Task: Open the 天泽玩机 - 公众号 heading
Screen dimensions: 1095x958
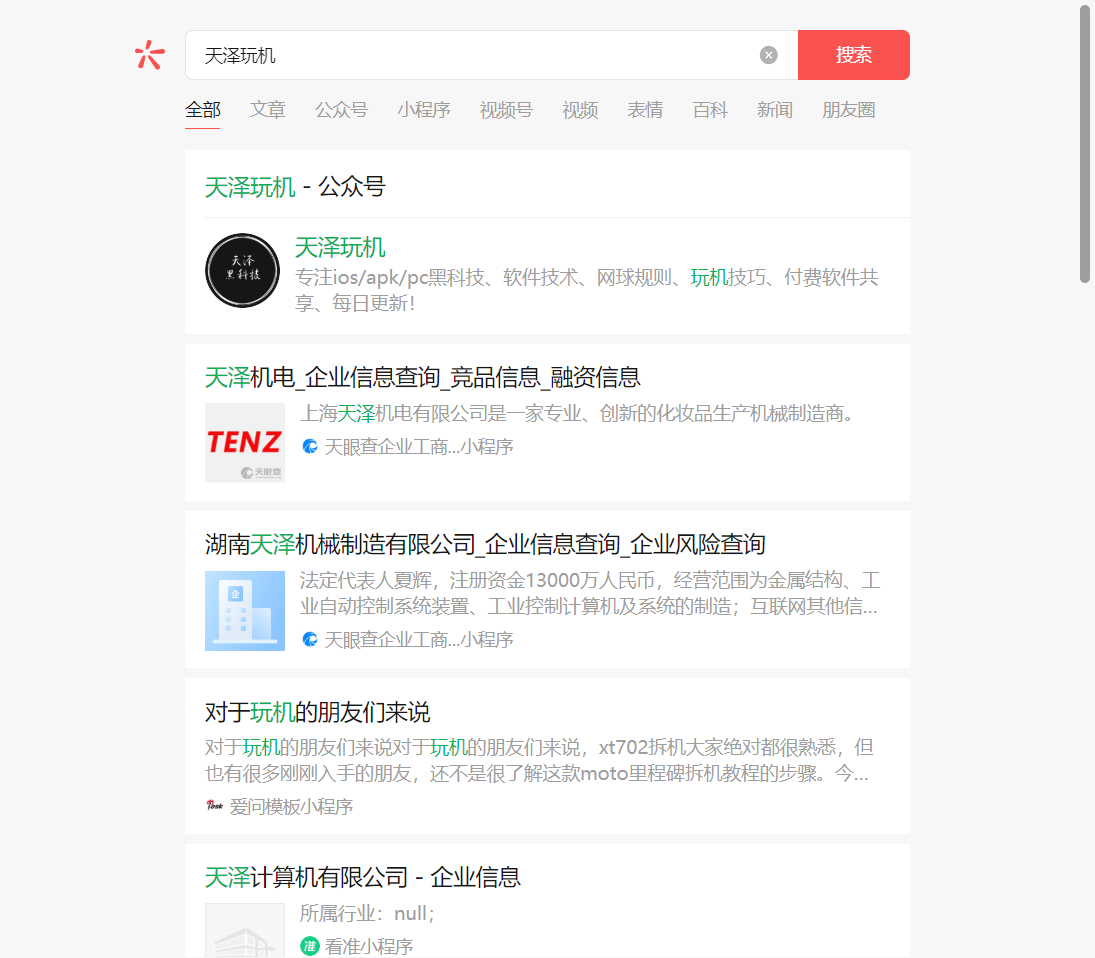Action: click(x=295, y=186)
